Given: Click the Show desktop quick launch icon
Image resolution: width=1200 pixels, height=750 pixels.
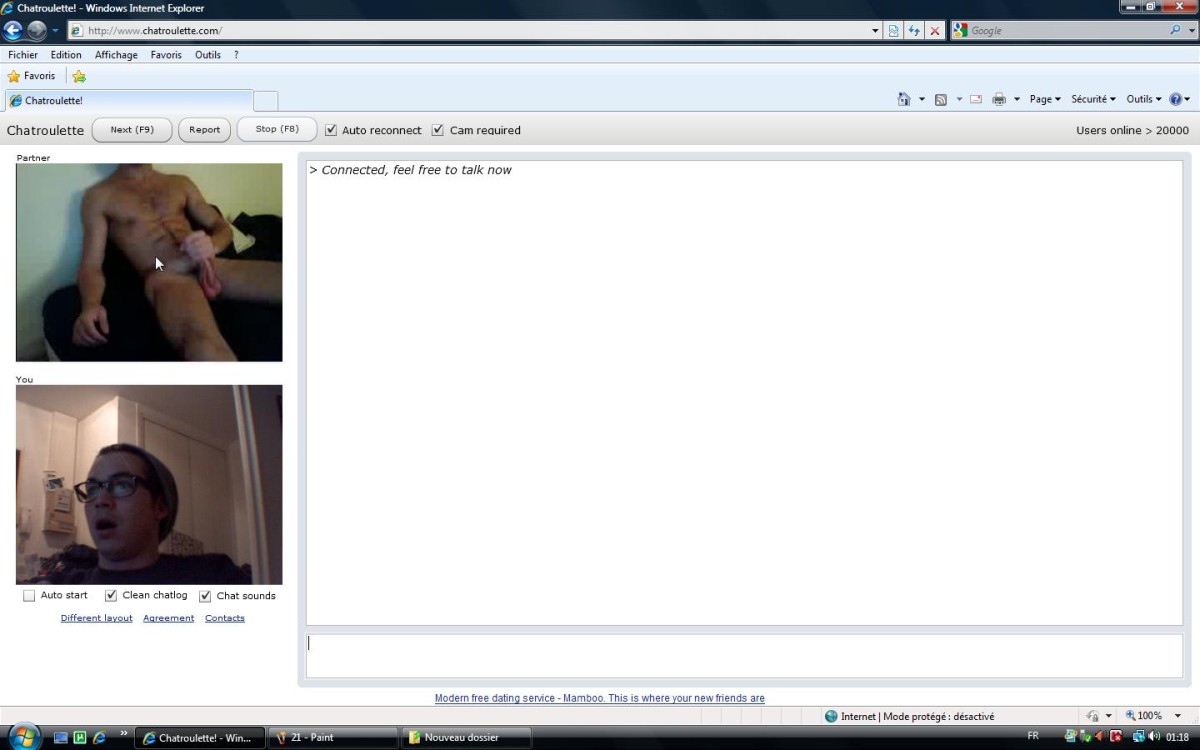Looking at the screenshot, I should 61,738.
